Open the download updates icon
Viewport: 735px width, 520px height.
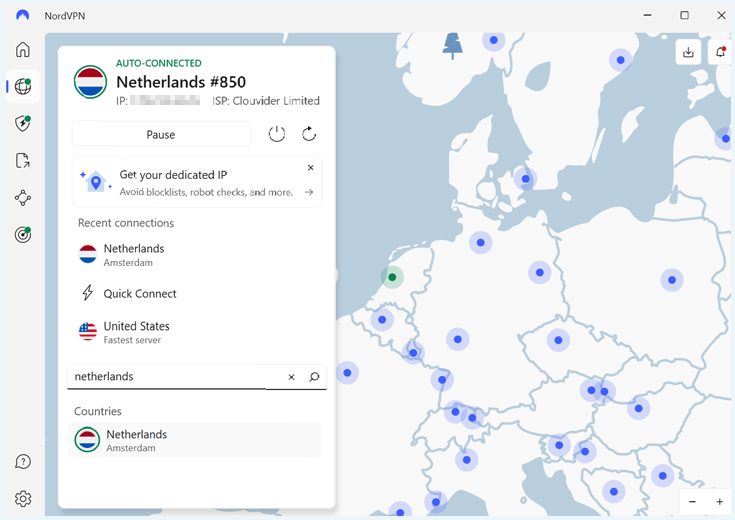(688, 52)
